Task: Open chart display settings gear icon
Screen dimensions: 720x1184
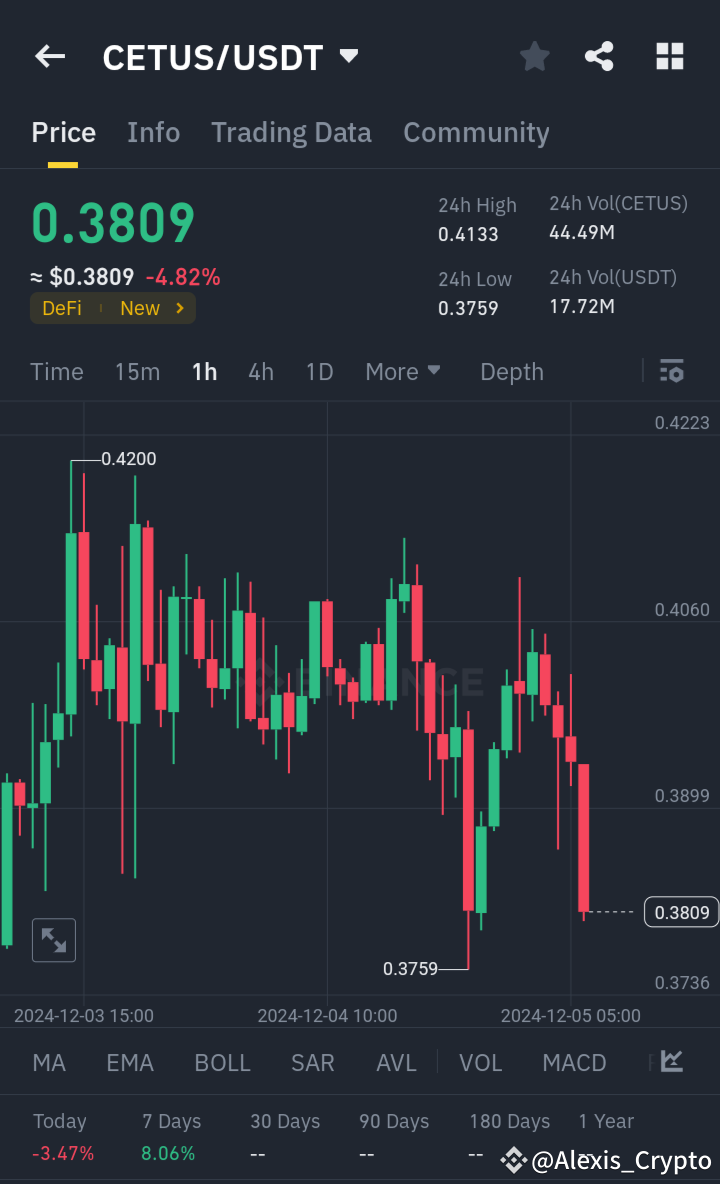Action: coord(672,371)
